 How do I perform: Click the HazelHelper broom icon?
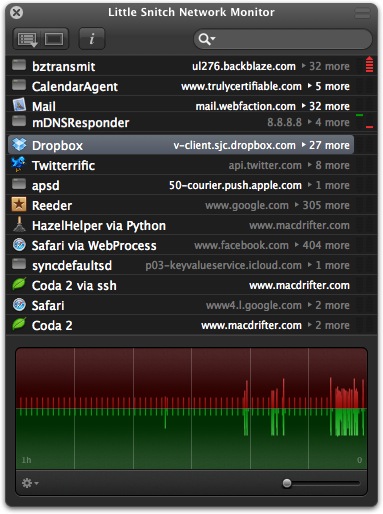pos(19,224)
